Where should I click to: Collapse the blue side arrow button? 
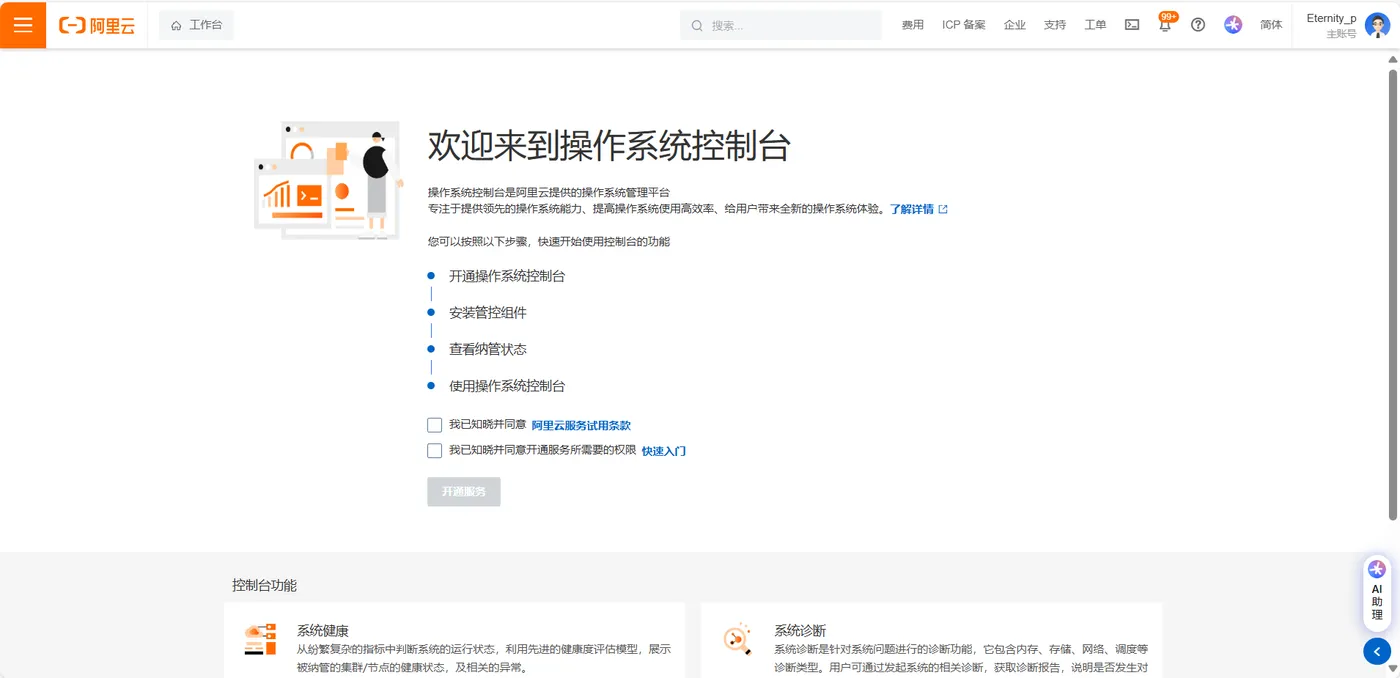(1377, 651)
